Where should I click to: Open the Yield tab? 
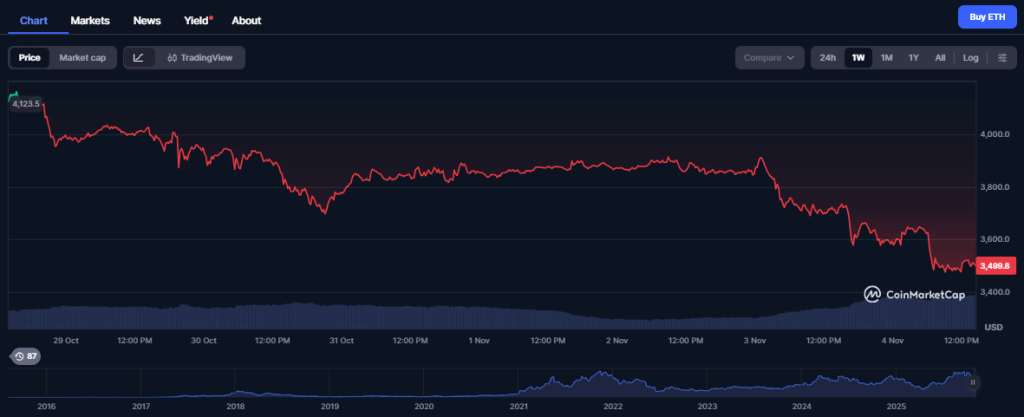tap(196, 20)
